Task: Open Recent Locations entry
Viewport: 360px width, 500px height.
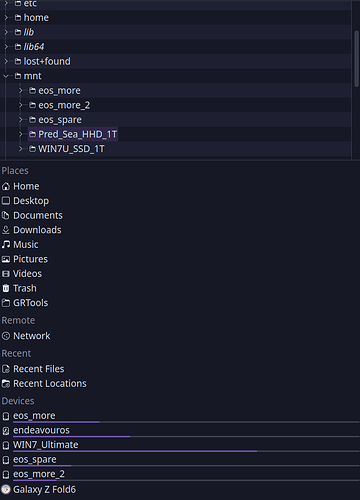Action: tap(44, 384)
